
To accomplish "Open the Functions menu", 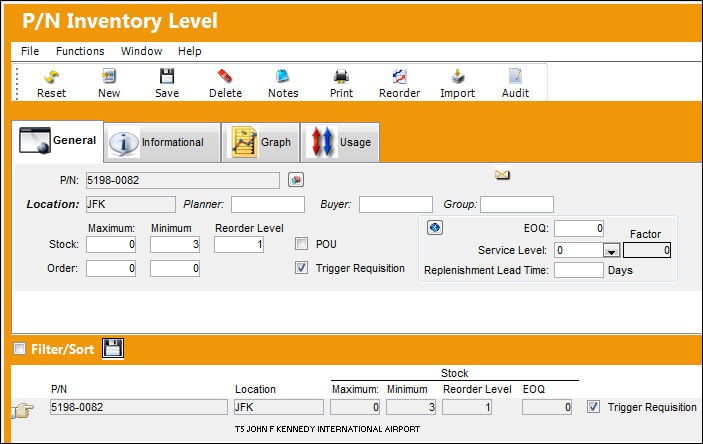I will (x=80, y=51).
